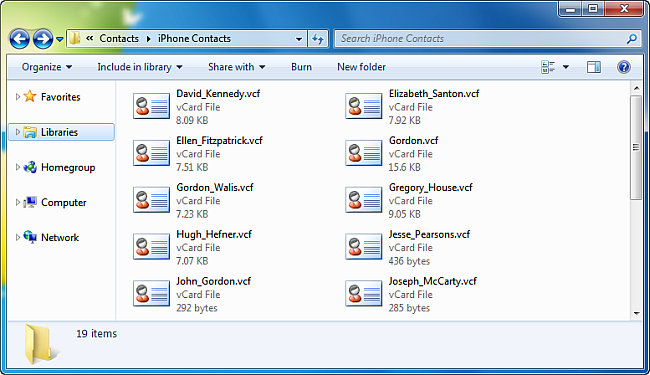Click the Ellen_Fitzpatrick.vcf file name
Viewport: 650px width, 375px height.
(x=219, y=140)
